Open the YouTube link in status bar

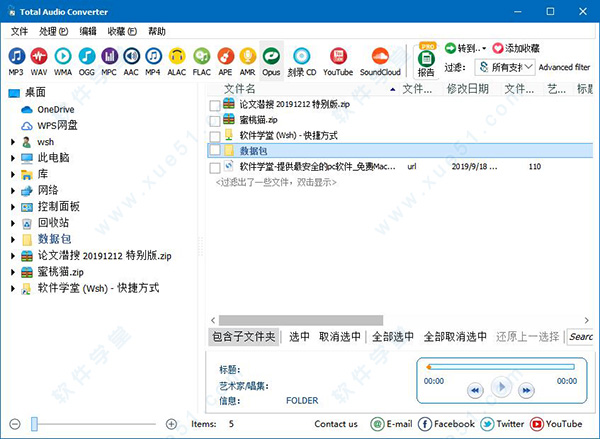pyautogui.click(x=556, y=424)
